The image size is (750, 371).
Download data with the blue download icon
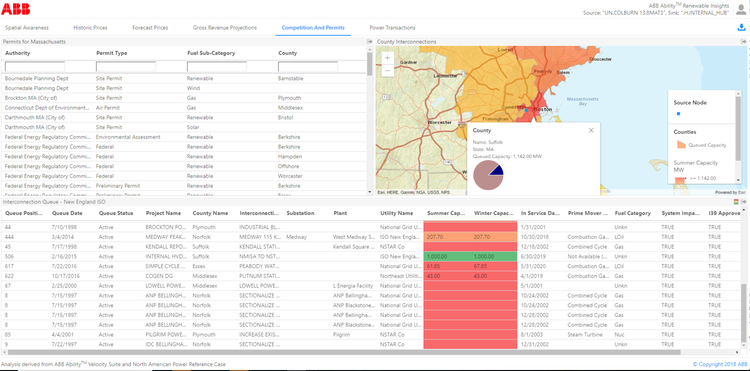pyautogui.click(x=742, y=28)
